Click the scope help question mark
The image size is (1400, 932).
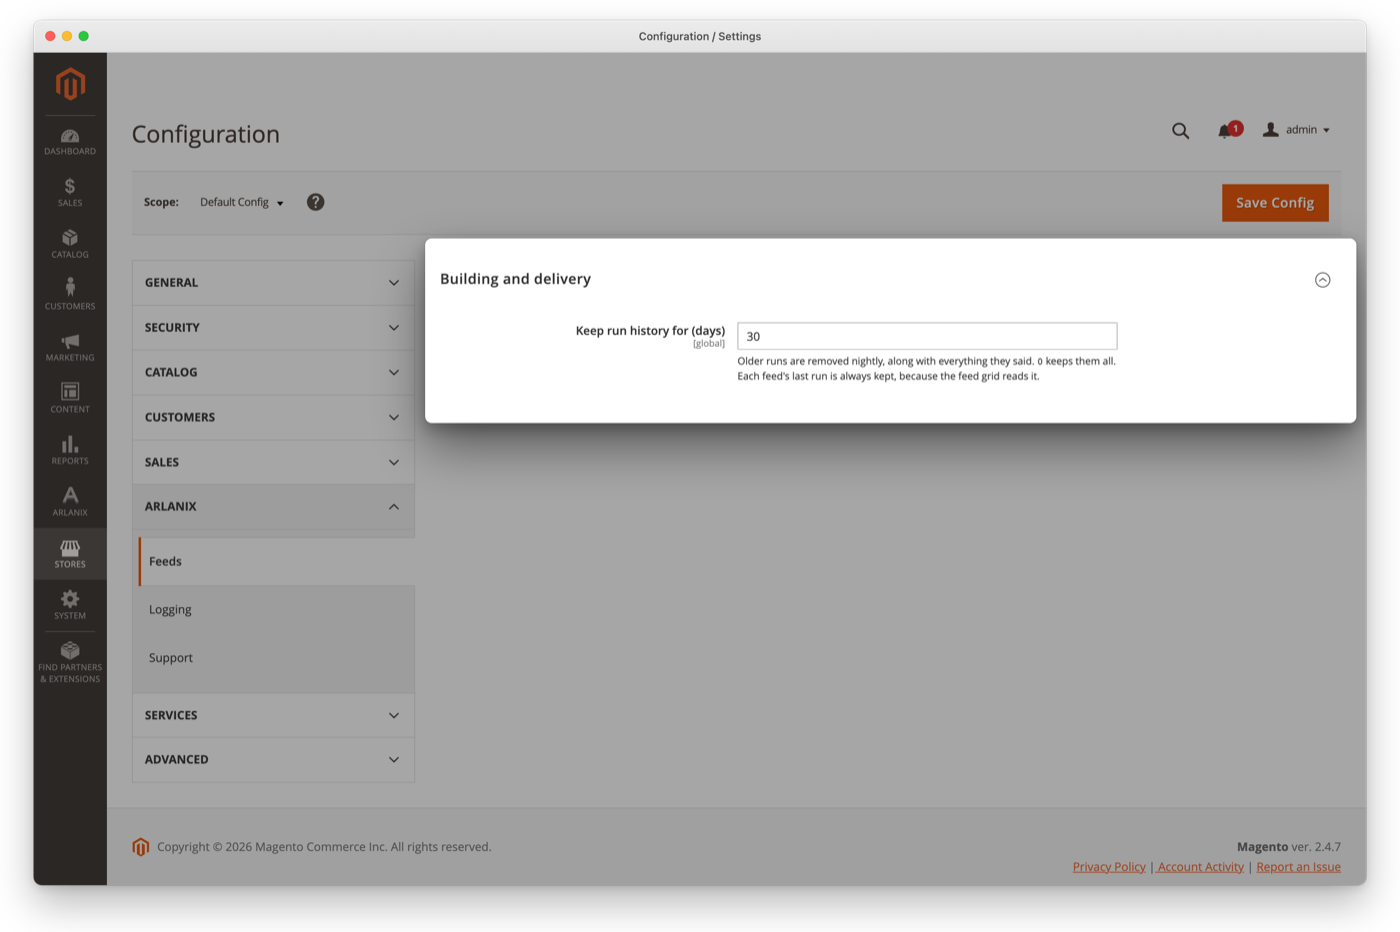click(x=315, y=202)
